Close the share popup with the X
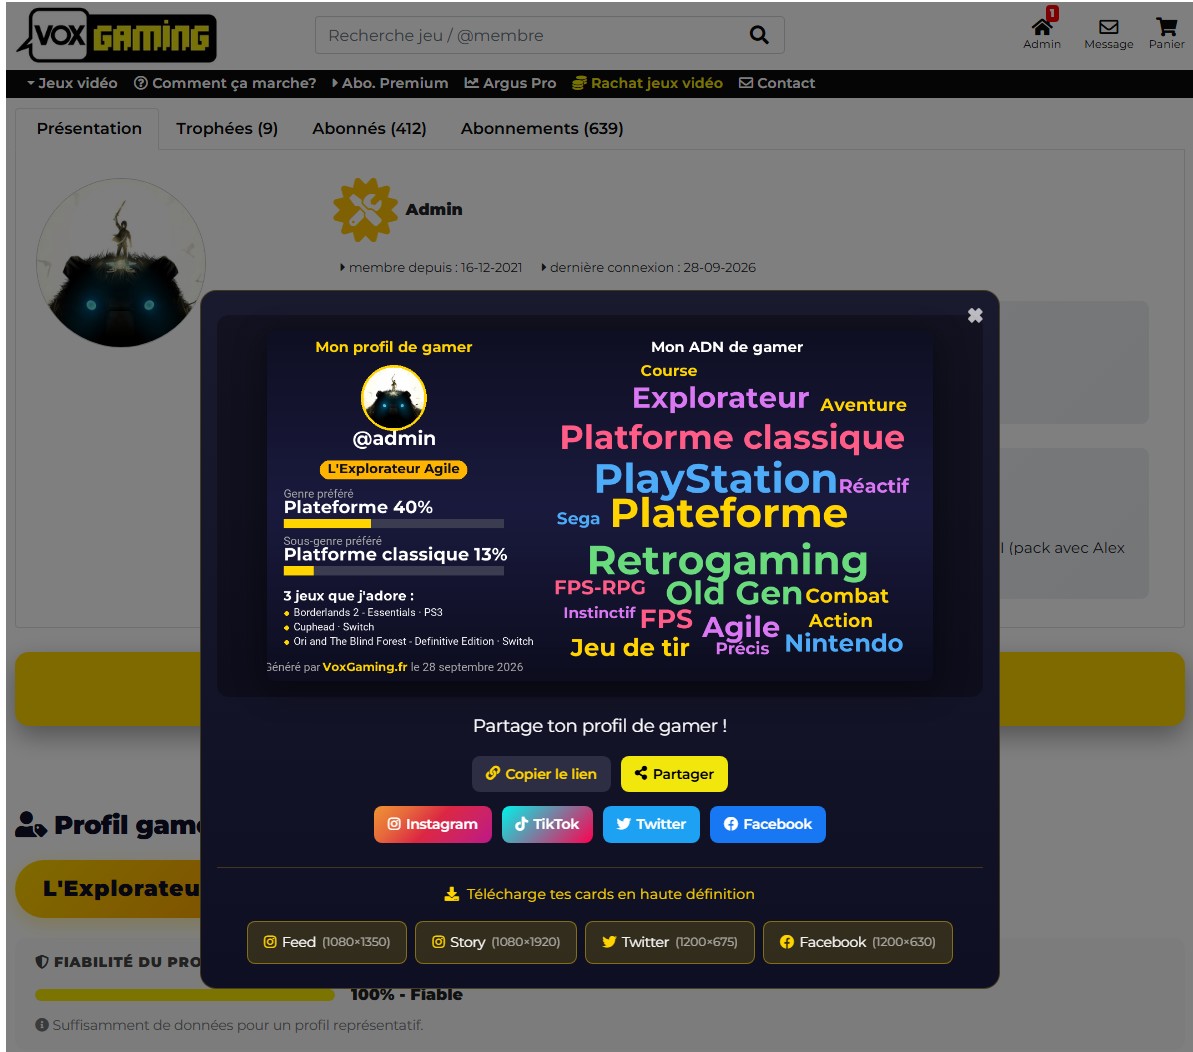1193x1052 pixels. tap(975, 316)
